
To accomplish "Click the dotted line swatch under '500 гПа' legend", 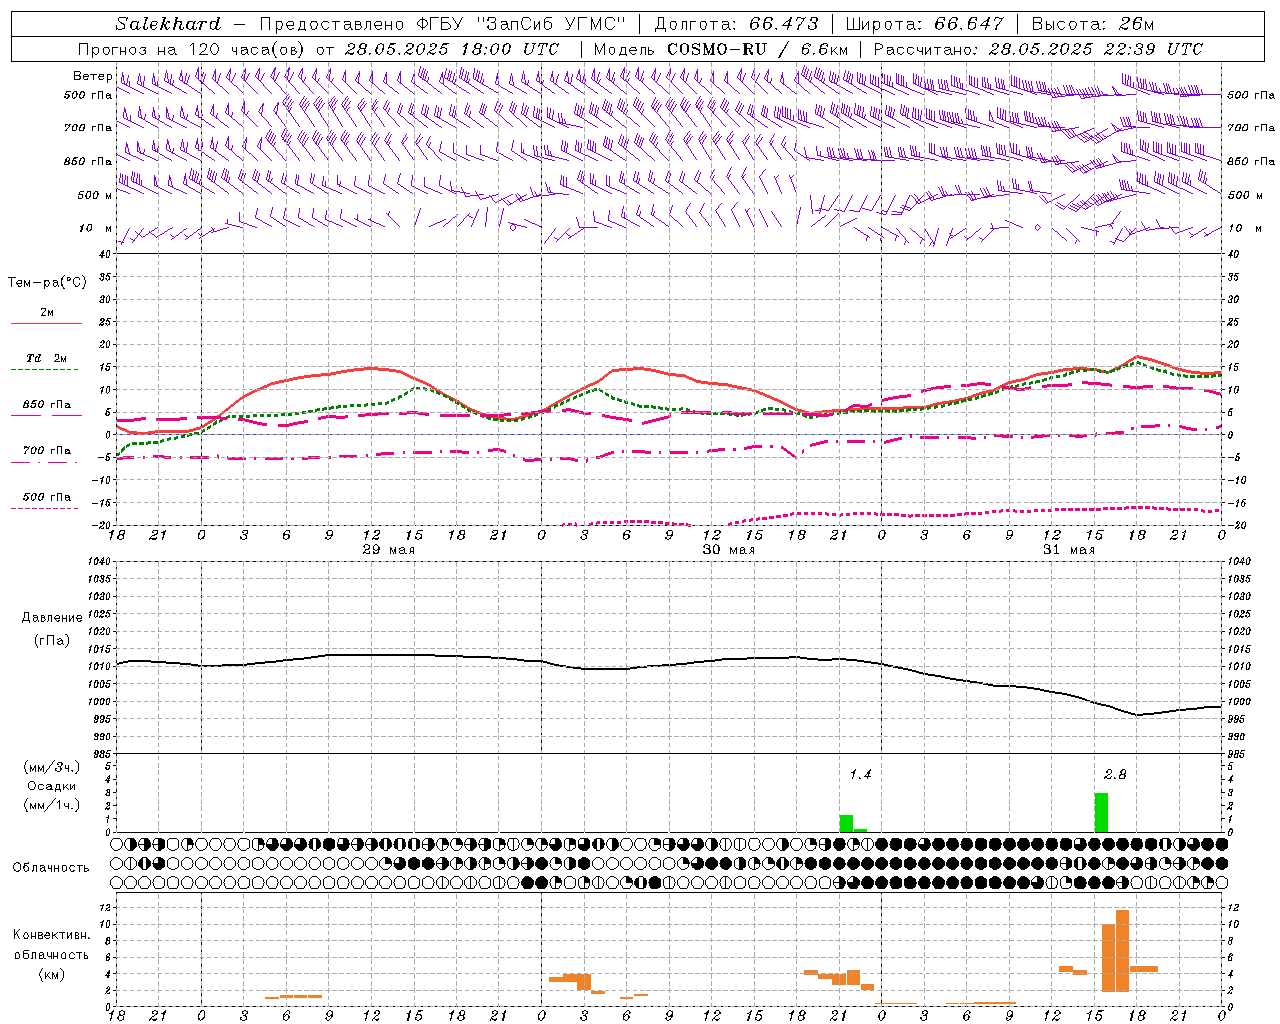I will tap(45, 509).
